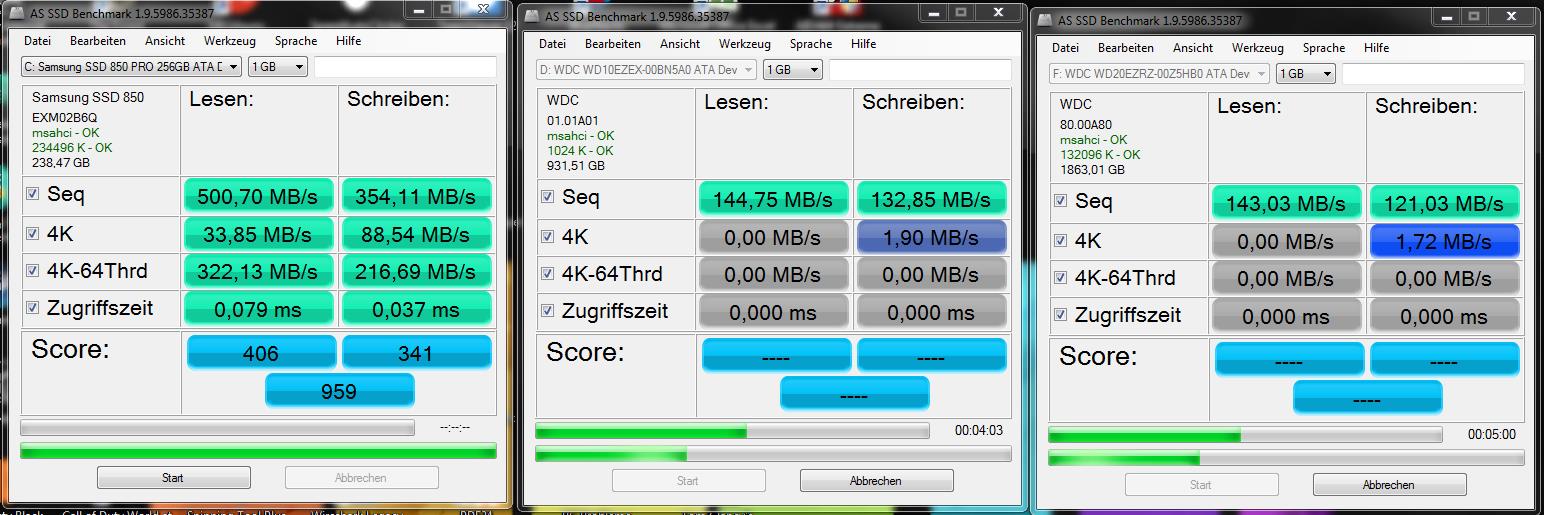Click the greyed Abbrechen button in Samsung window

(361, 478)
